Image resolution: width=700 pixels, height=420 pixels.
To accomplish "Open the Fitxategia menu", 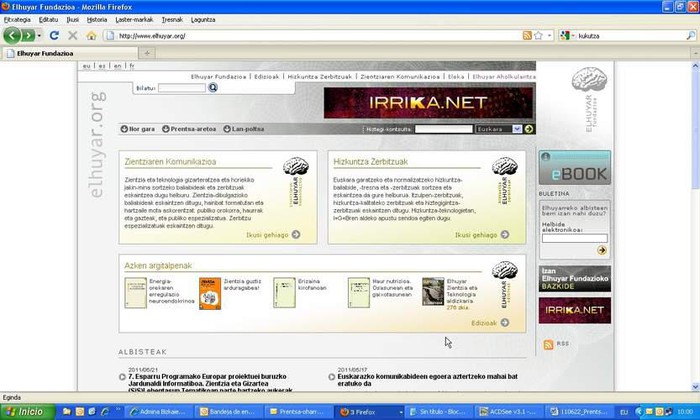I will coord(17,20).
